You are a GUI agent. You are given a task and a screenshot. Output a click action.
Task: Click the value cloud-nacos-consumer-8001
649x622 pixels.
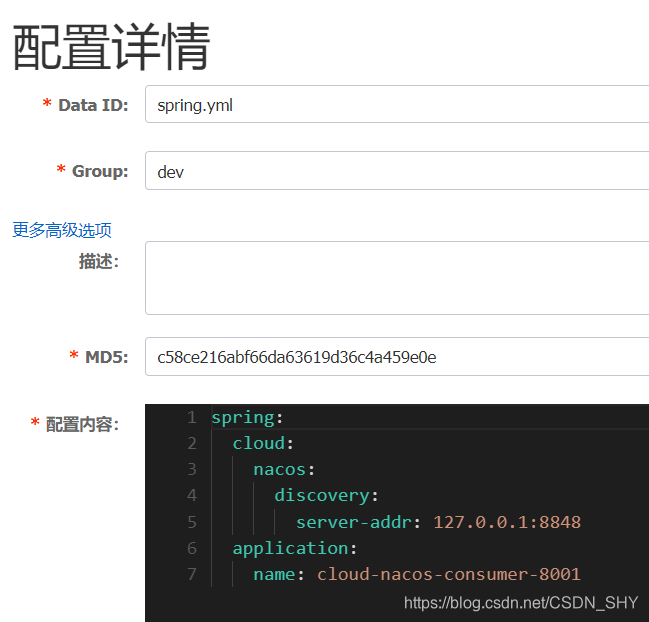pos(449,574)
